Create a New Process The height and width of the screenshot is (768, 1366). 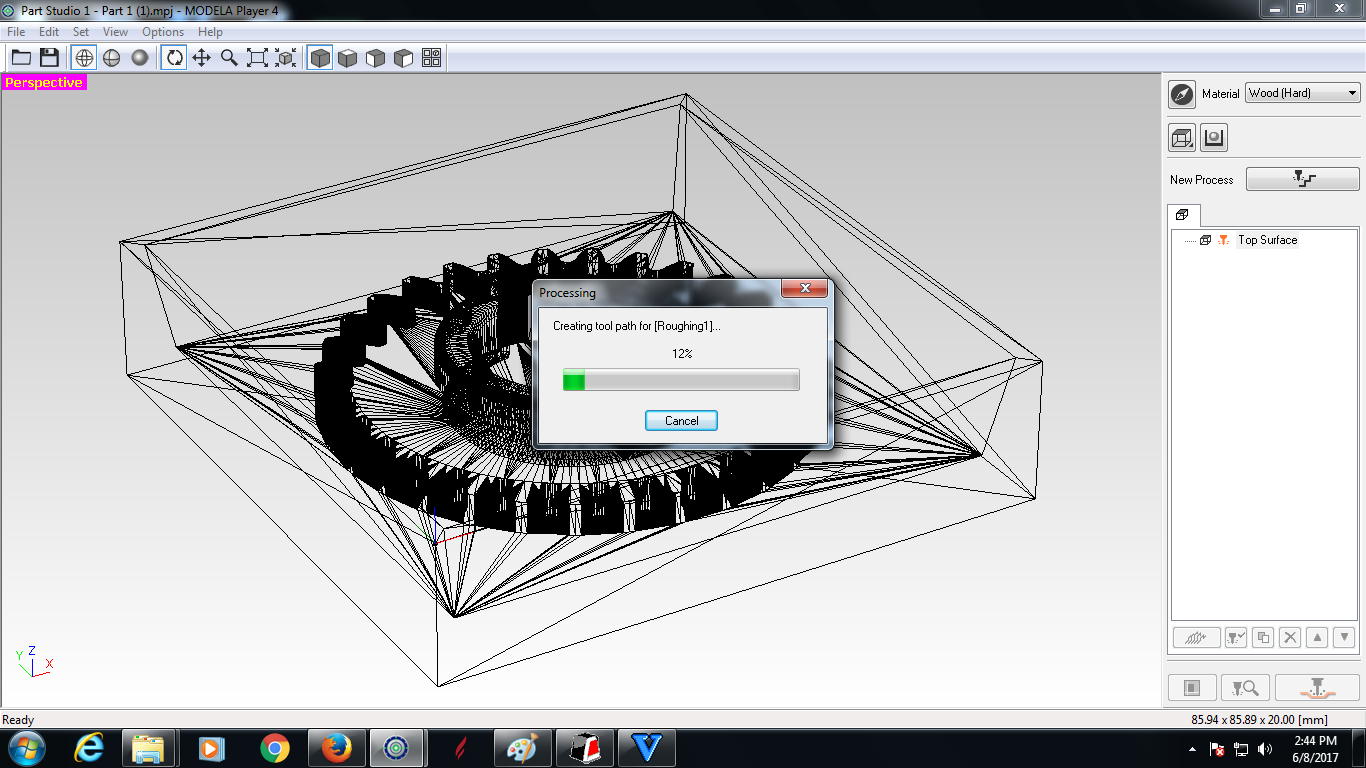click(x=1302, y=179)
